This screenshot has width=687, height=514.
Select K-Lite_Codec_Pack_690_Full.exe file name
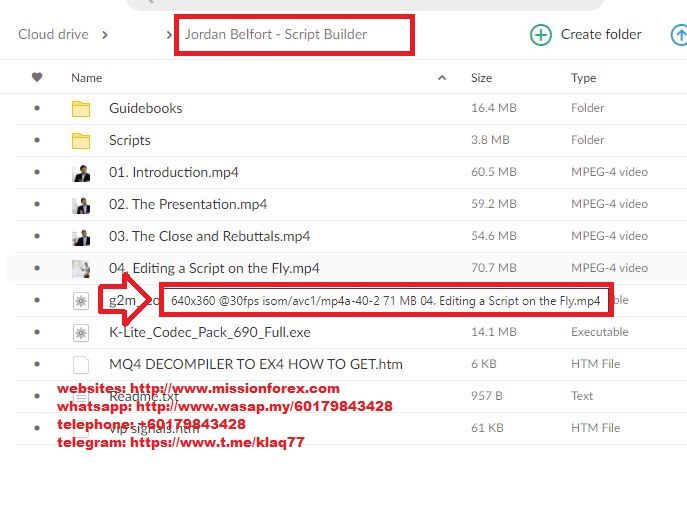tap(209, 332)
